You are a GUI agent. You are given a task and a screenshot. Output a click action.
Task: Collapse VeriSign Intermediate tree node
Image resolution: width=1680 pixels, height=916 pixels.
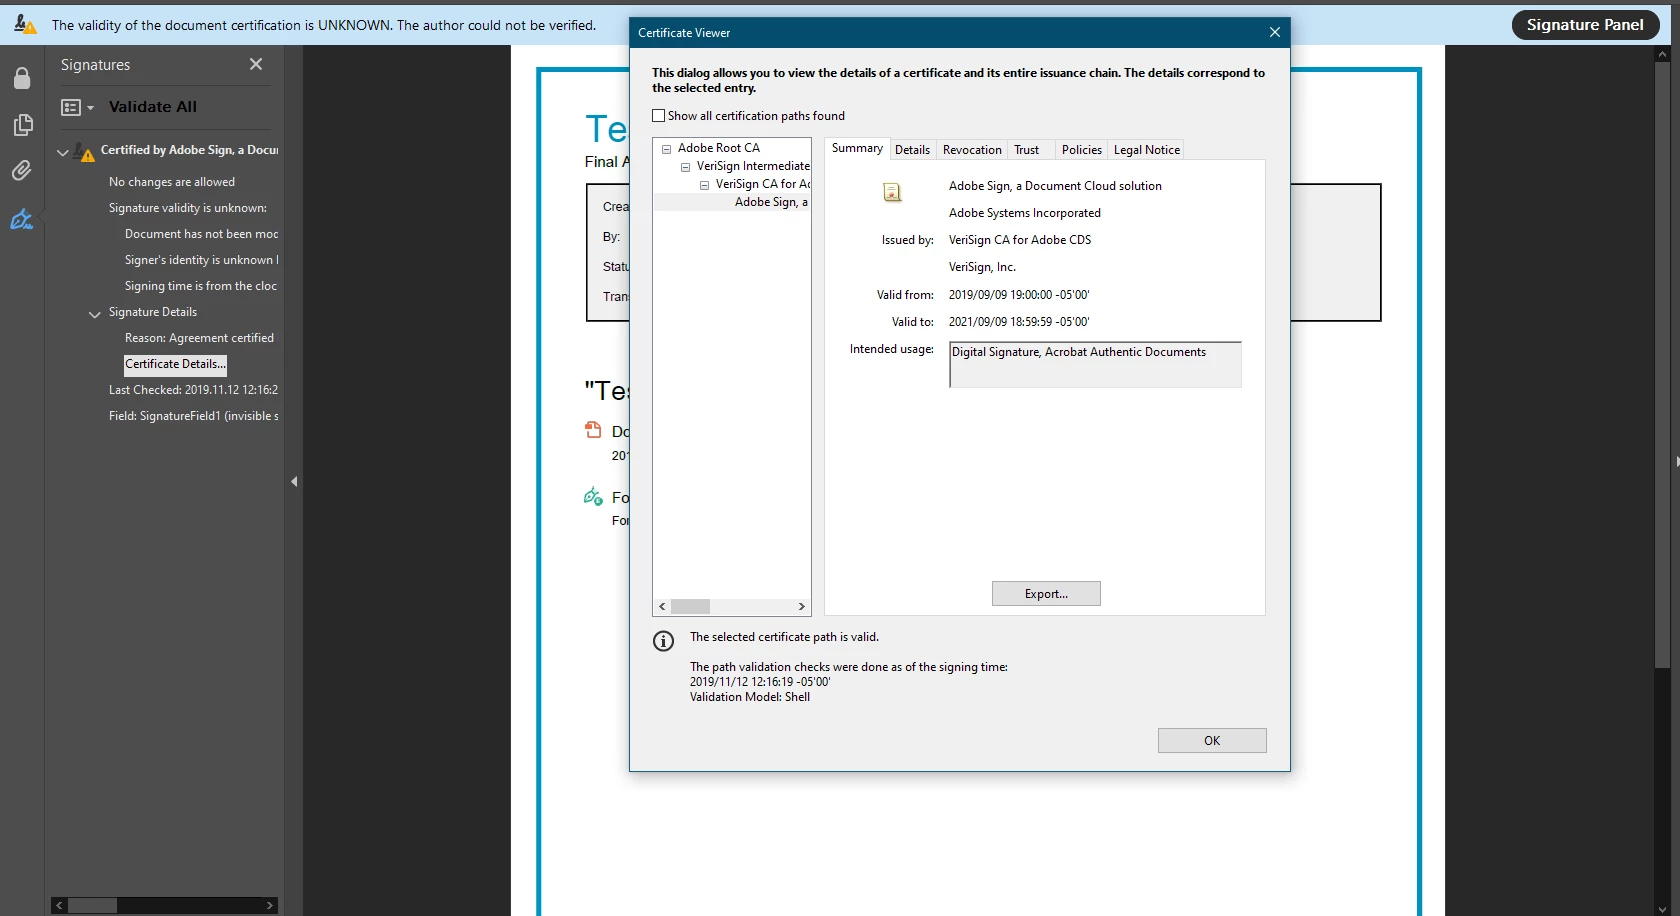[685, 167]
